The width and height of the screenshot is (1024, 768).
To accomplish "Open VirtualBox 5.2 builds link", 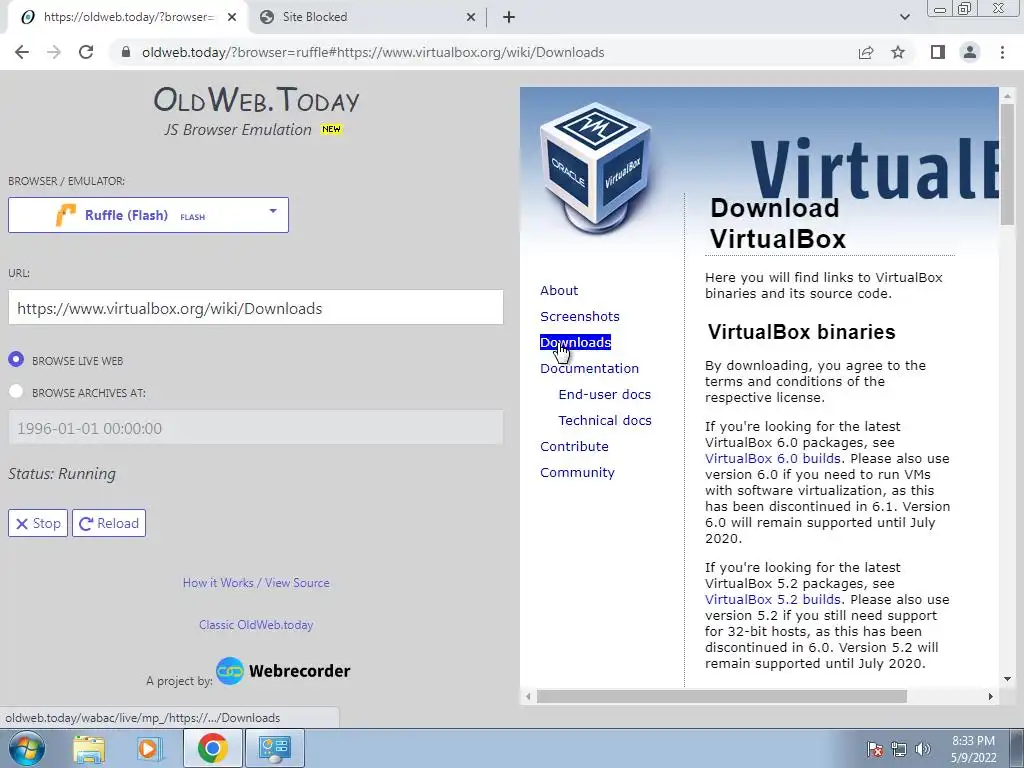I will point(773,600).
